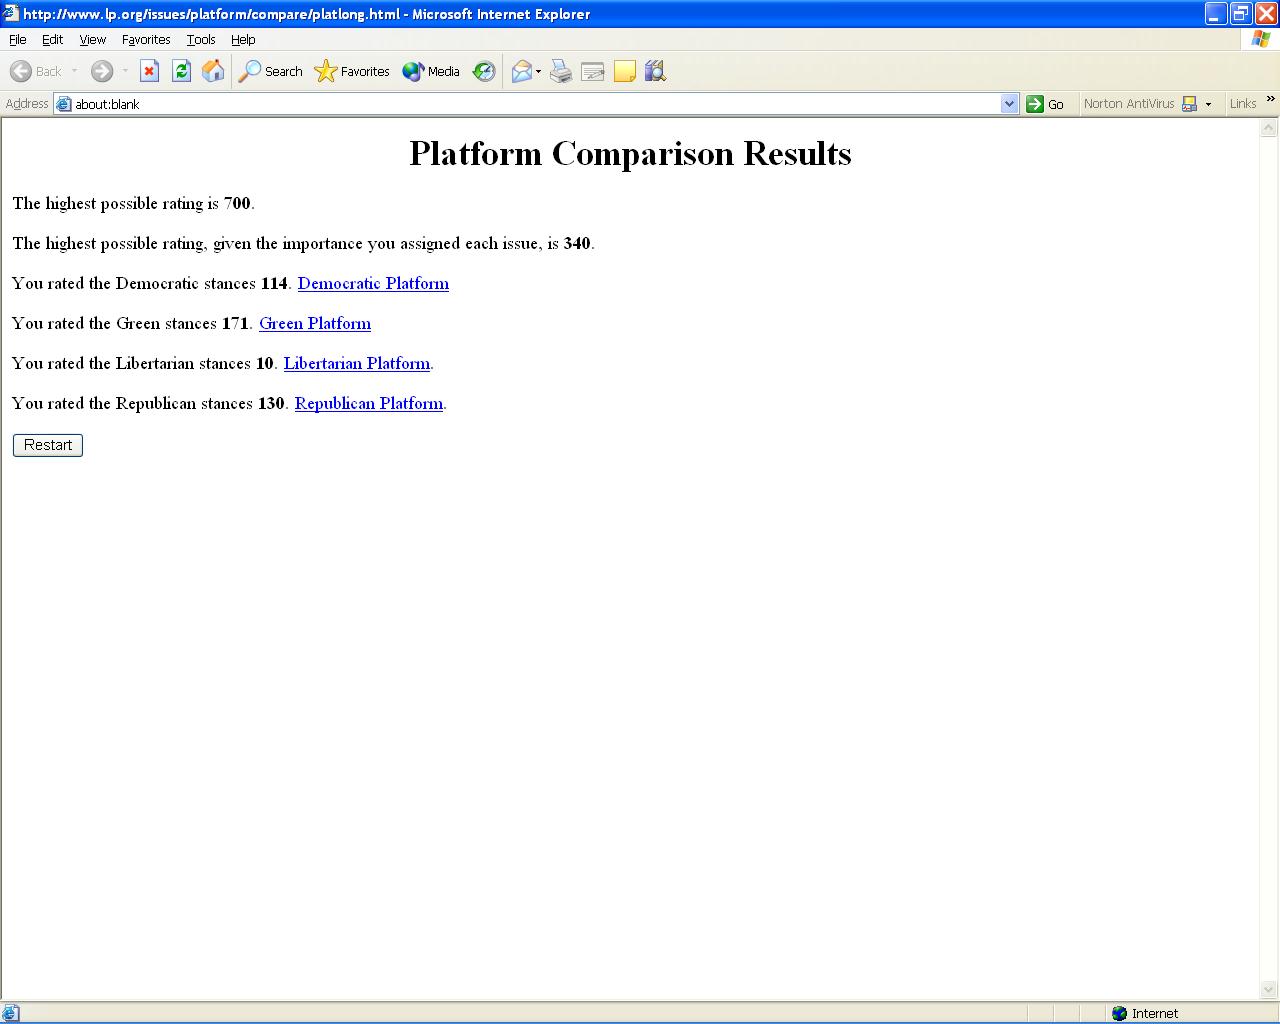Click the Research toolbar icon
The height and width of the screenshot is (1024, 1280).
pos(656,71)
